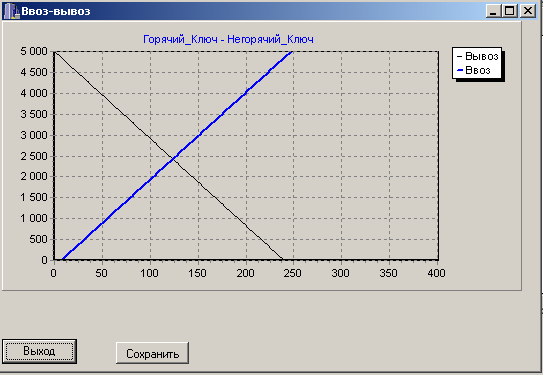Click the blue Ввоз legend line marker

click(x=460, y=70)
